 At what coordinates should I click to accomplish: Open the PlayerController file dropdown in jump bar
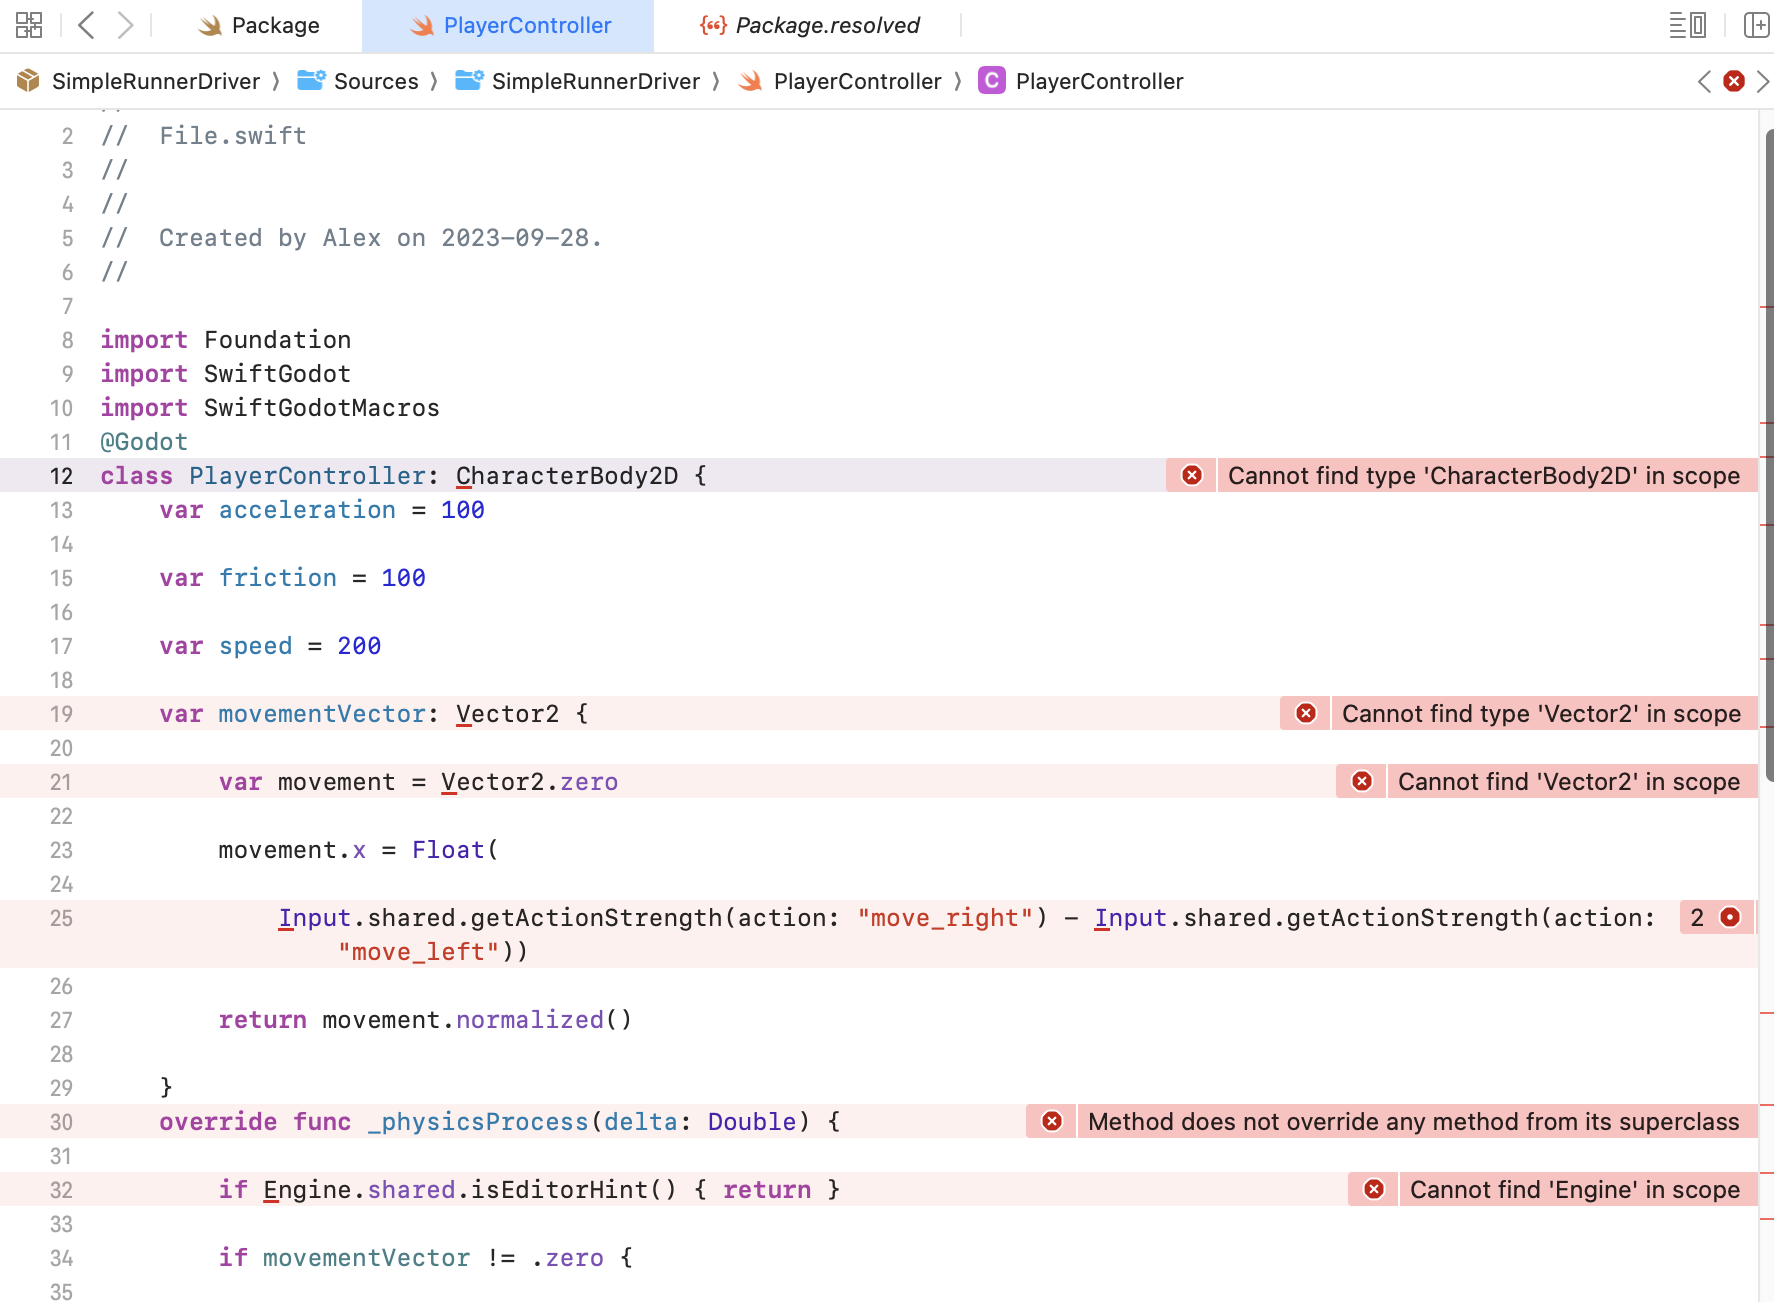pos(857,81)
